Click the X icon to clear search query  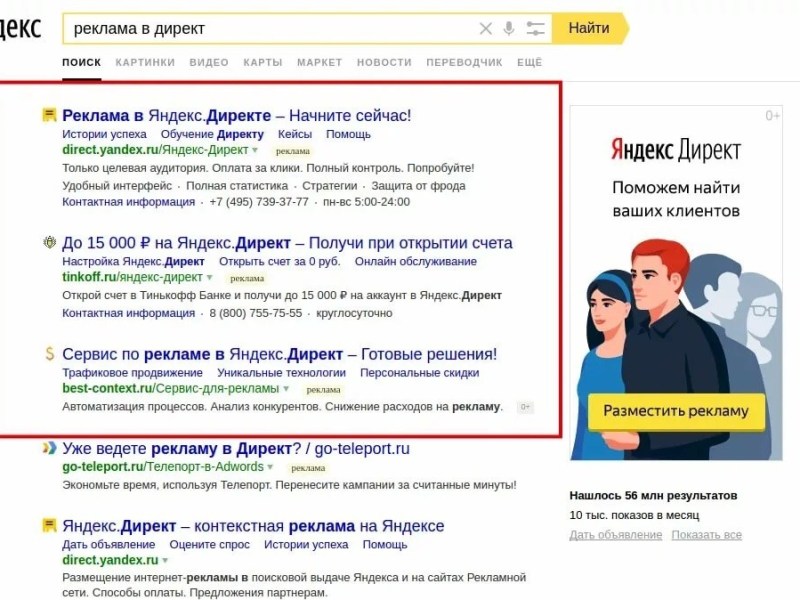485,29
